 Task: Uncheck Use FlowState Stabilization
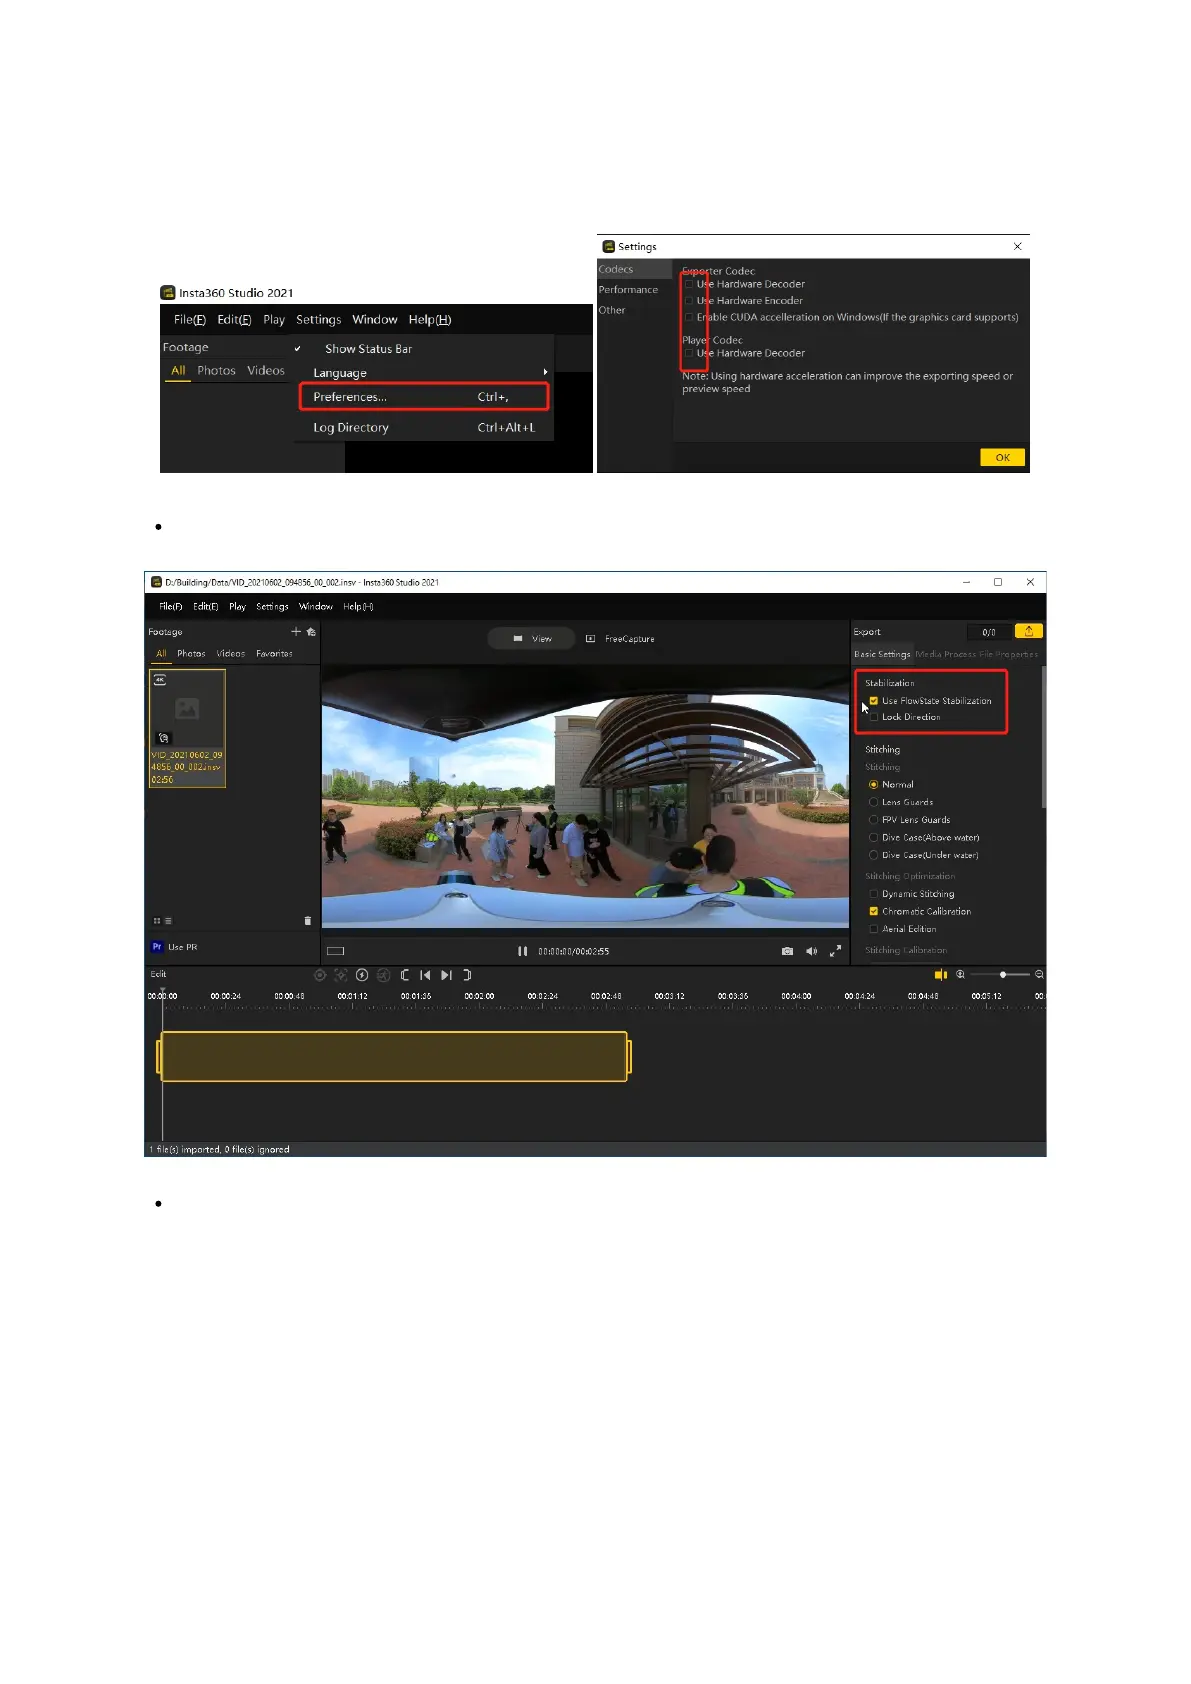873,701
